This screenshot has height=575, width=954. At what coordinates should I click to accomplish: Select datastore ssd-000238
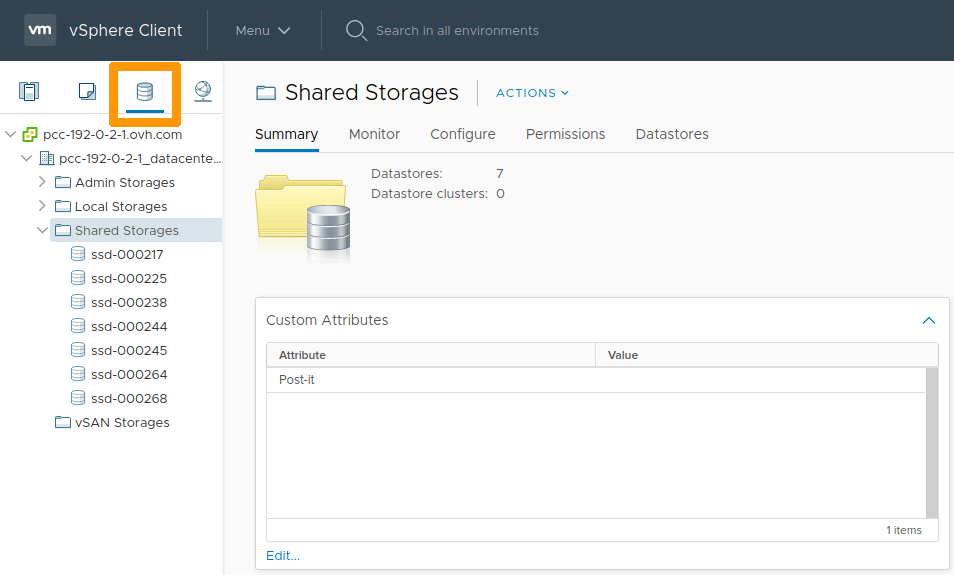129,302
